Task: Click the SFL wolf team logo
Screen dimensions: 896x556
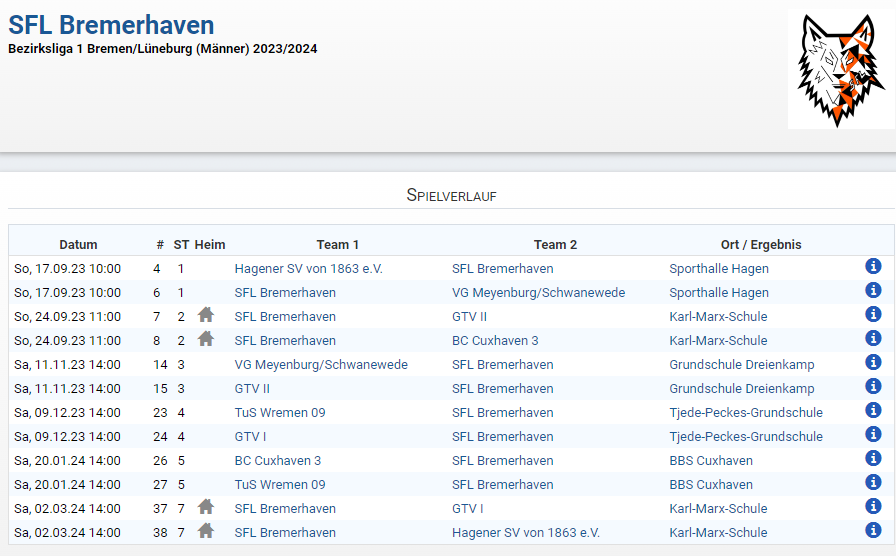Action: click(841, 69)
